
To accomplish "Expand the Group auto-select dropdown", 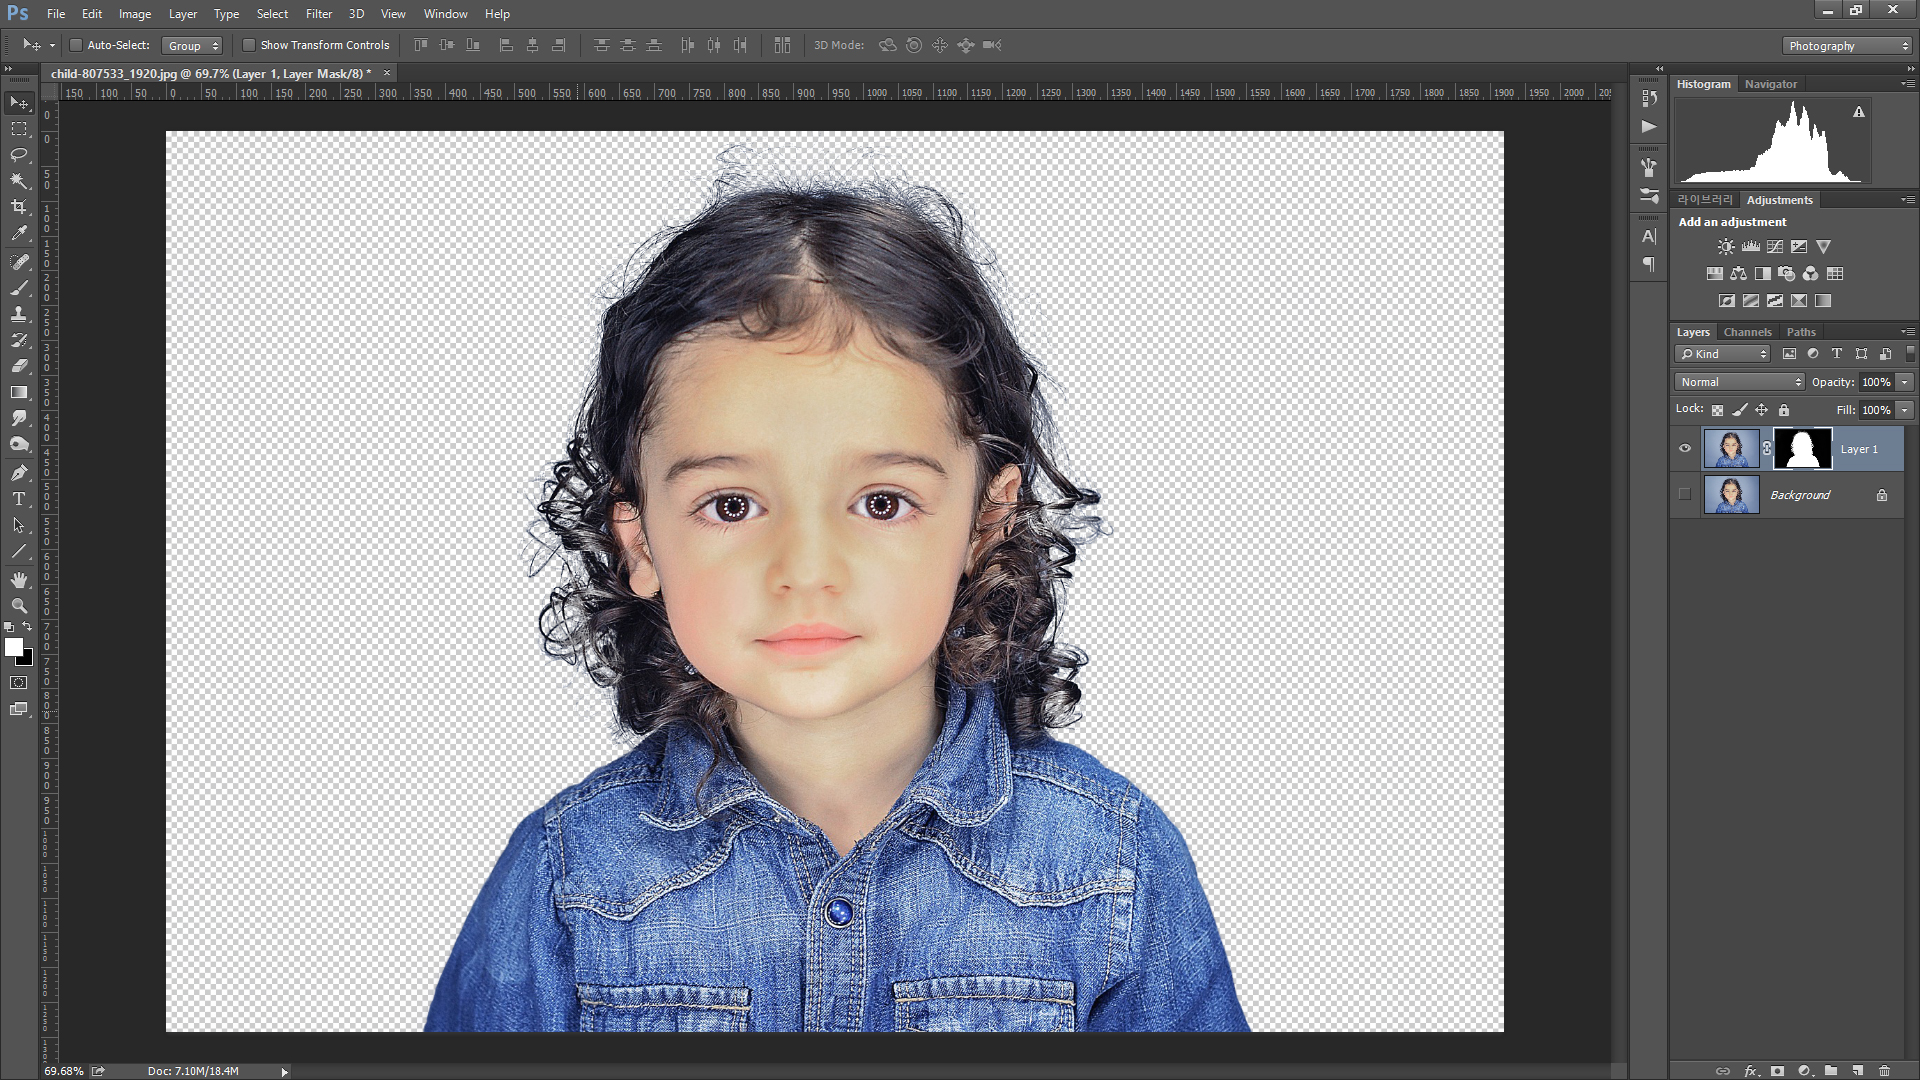I will [x=192, y=46].
